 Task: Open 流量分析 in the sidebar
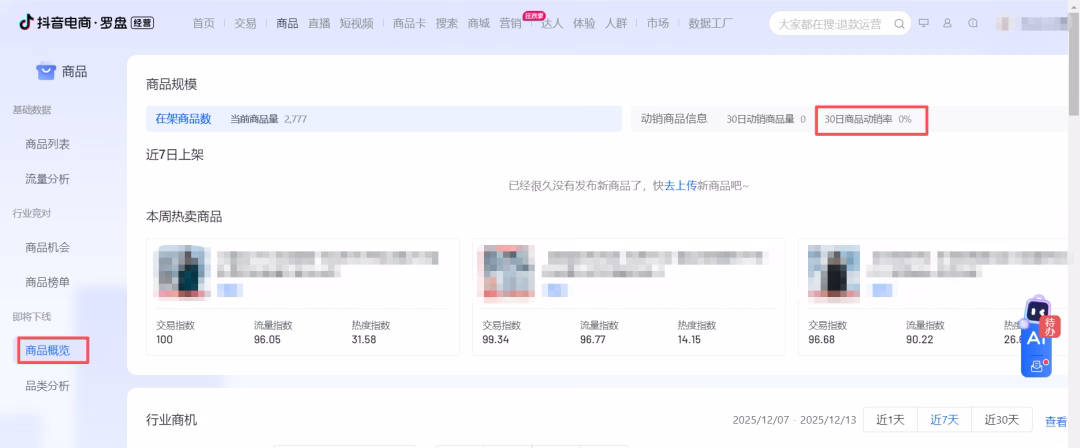coord(47,179)
